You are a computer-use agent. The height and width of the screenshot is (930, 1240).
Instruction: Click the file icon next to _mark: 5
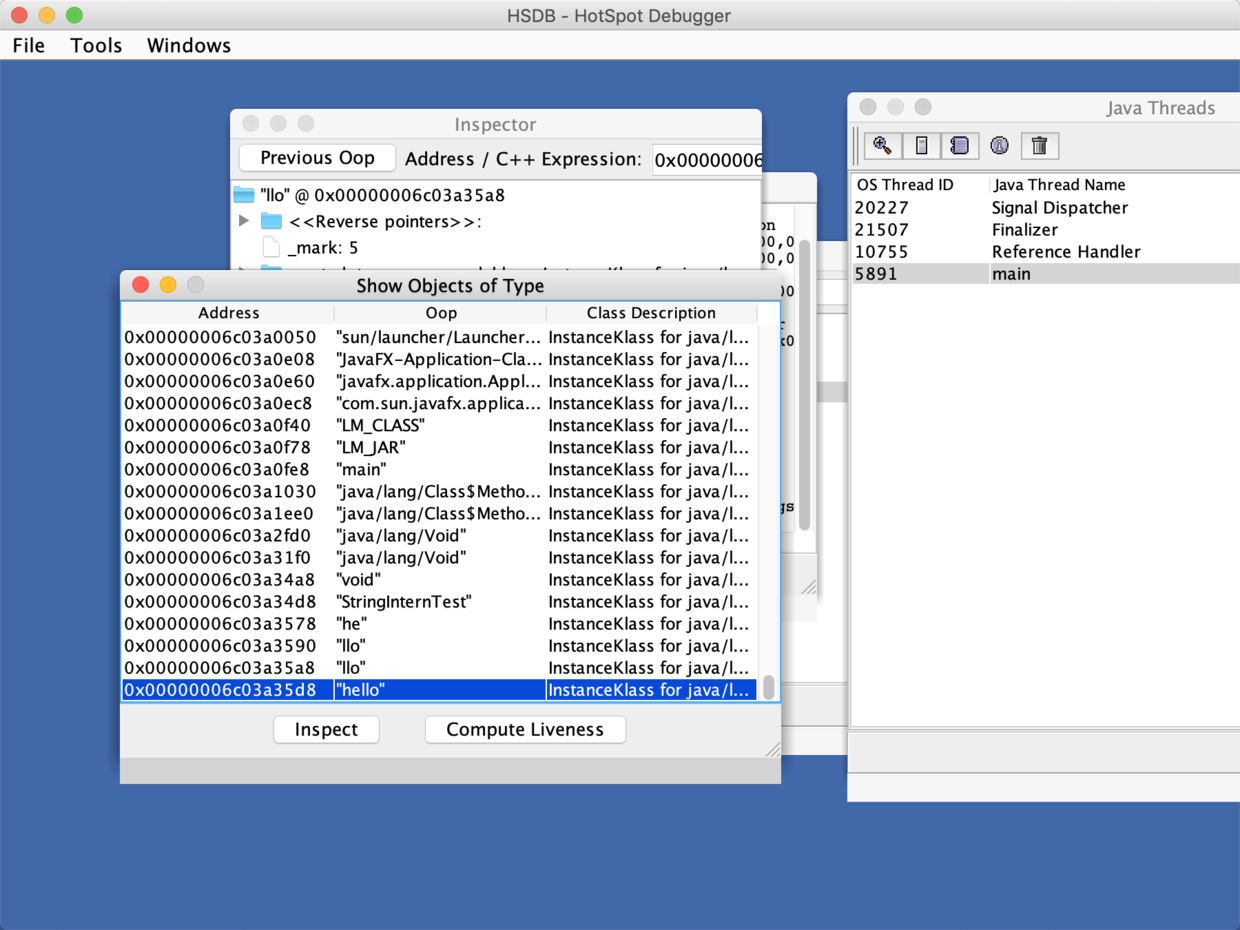tap(271, 247)
